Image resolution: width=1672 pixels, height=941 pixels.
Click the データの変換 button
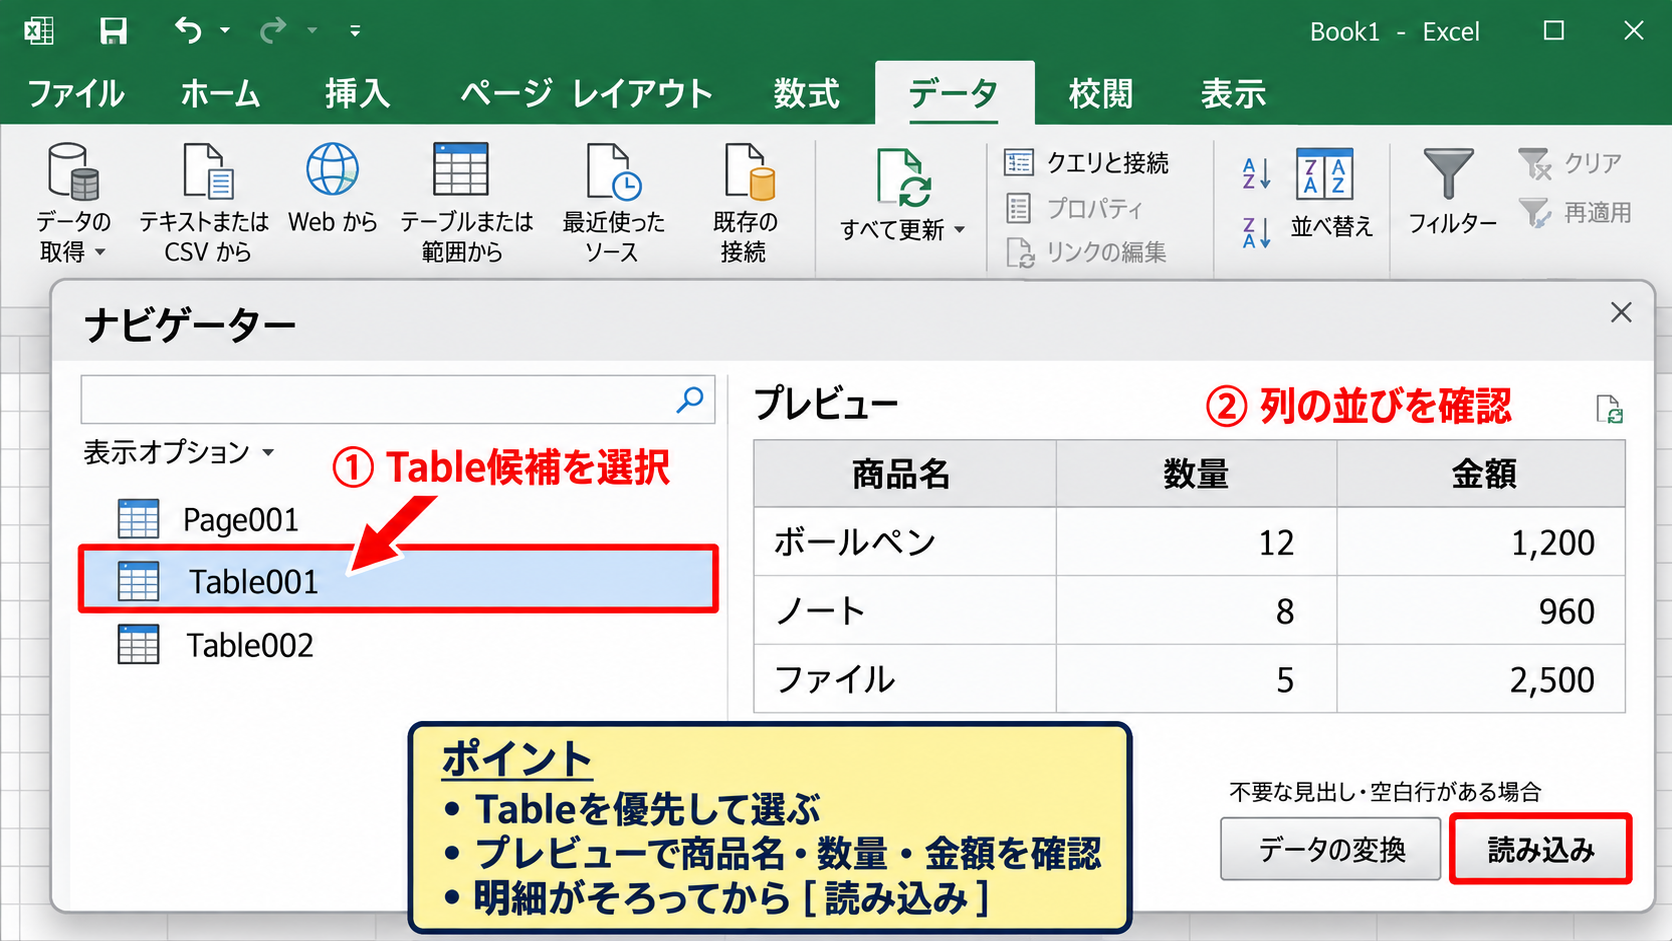click(x=1331, y=849)
